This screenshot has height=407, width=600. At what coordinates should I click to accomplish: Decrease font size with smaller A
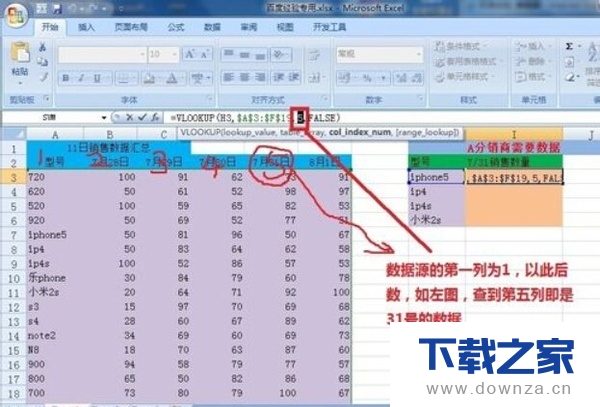click(x=204, y=54)
